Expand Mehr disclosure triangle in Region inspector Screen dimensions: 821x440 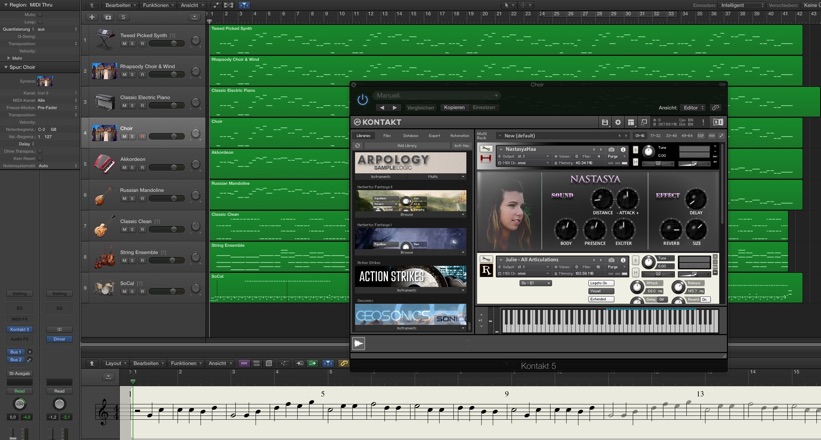8,58
